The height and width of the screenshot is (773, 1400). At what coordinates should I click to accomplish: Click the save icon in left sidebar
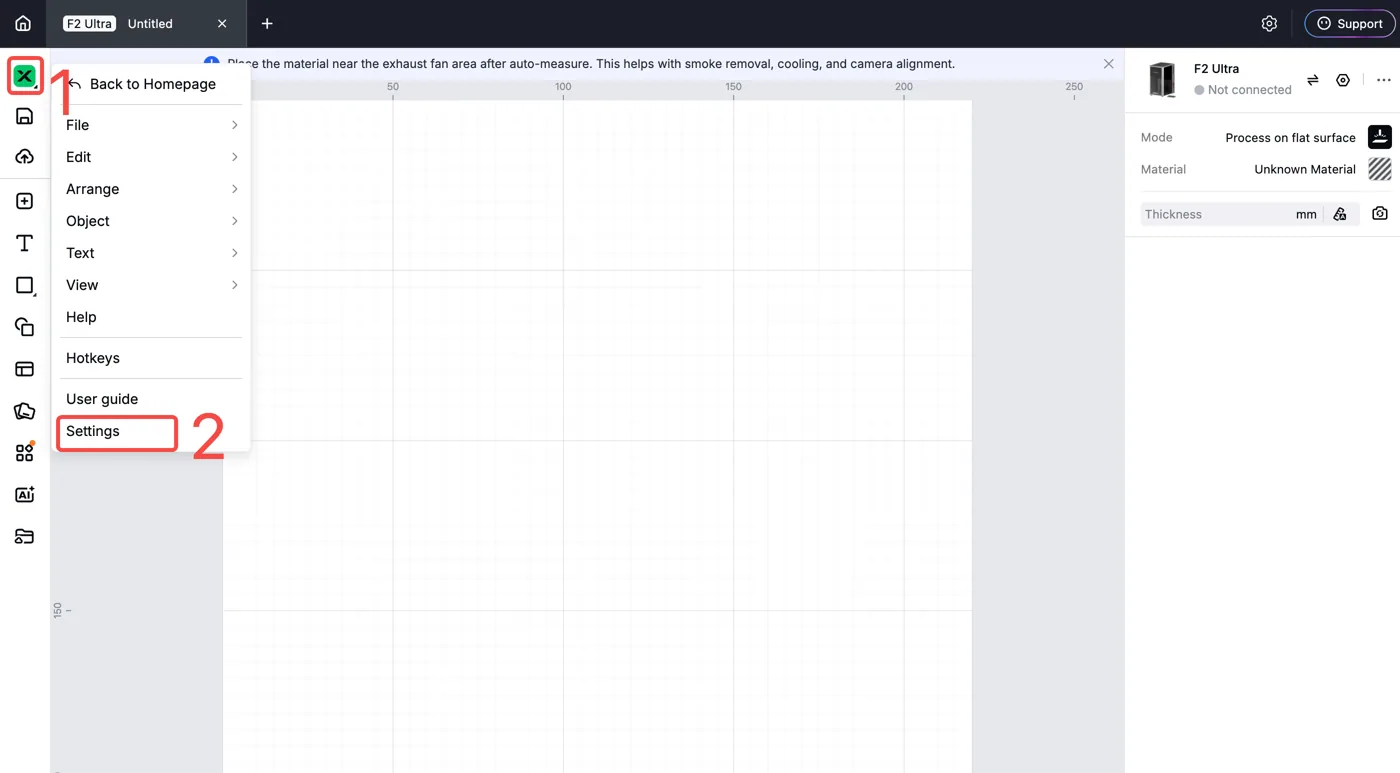tap(24, 116)
